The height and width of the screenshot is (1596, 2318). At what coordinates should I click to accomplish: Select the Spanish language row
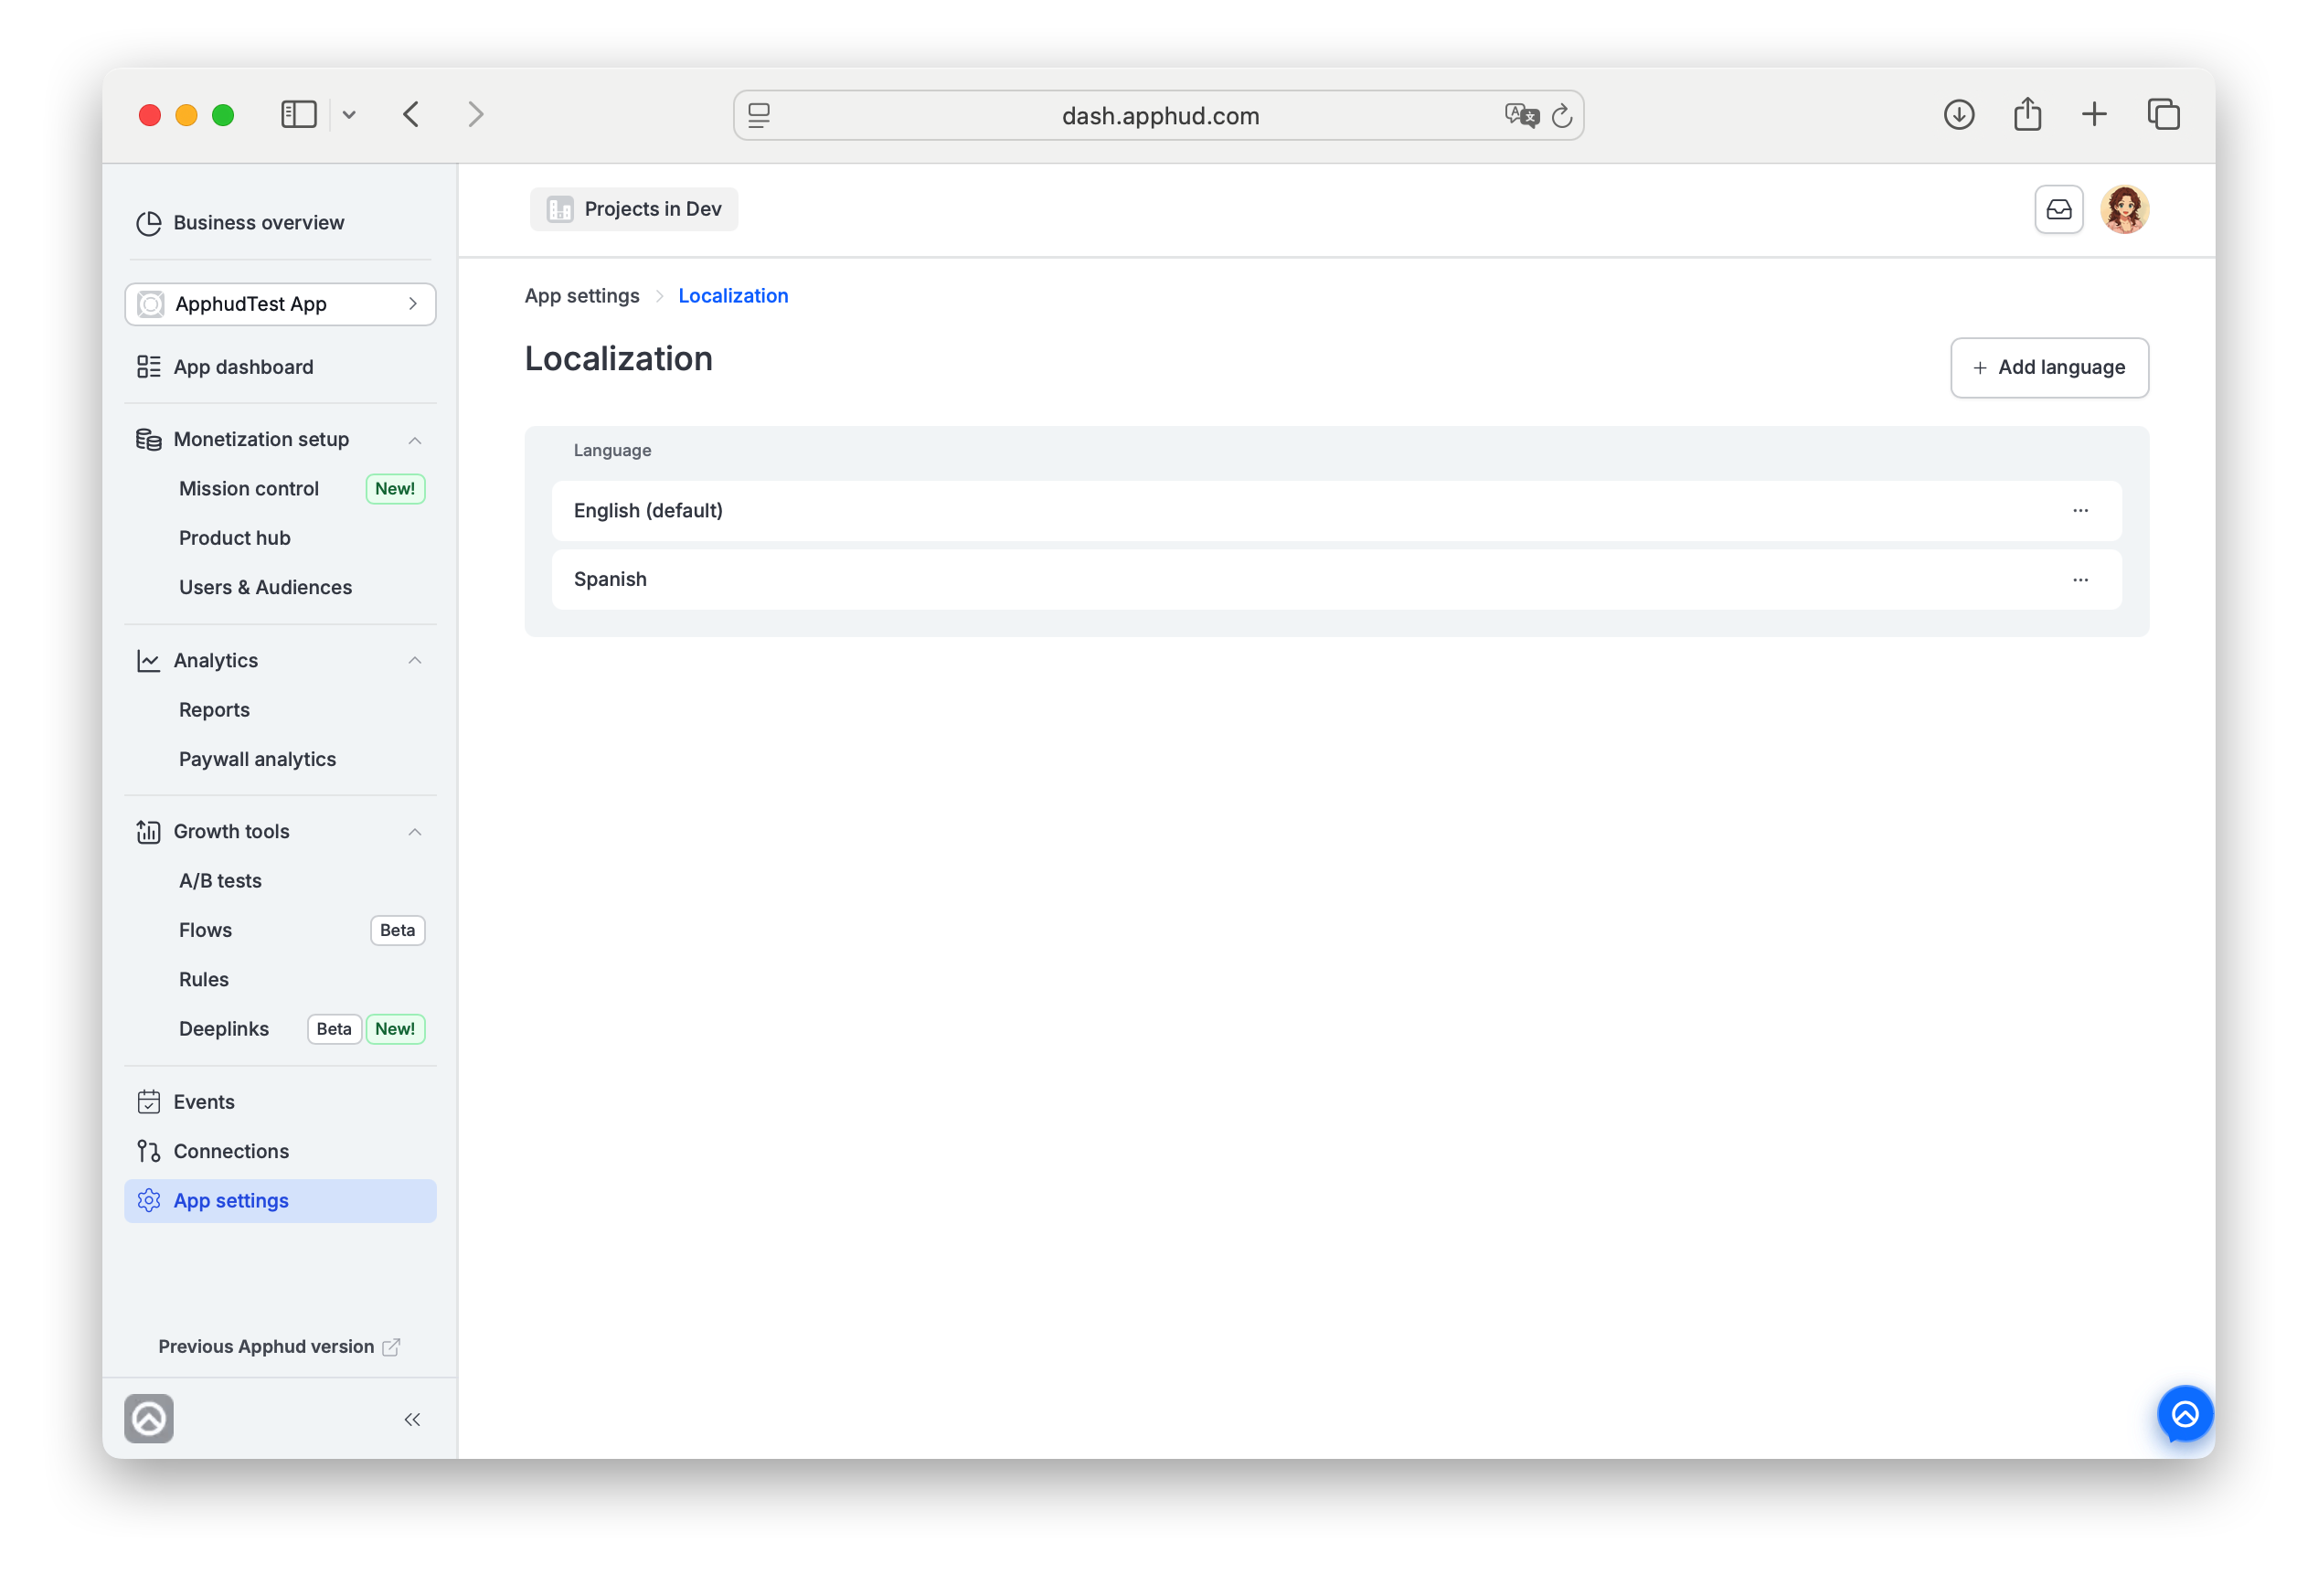(x=1336, y=580)
